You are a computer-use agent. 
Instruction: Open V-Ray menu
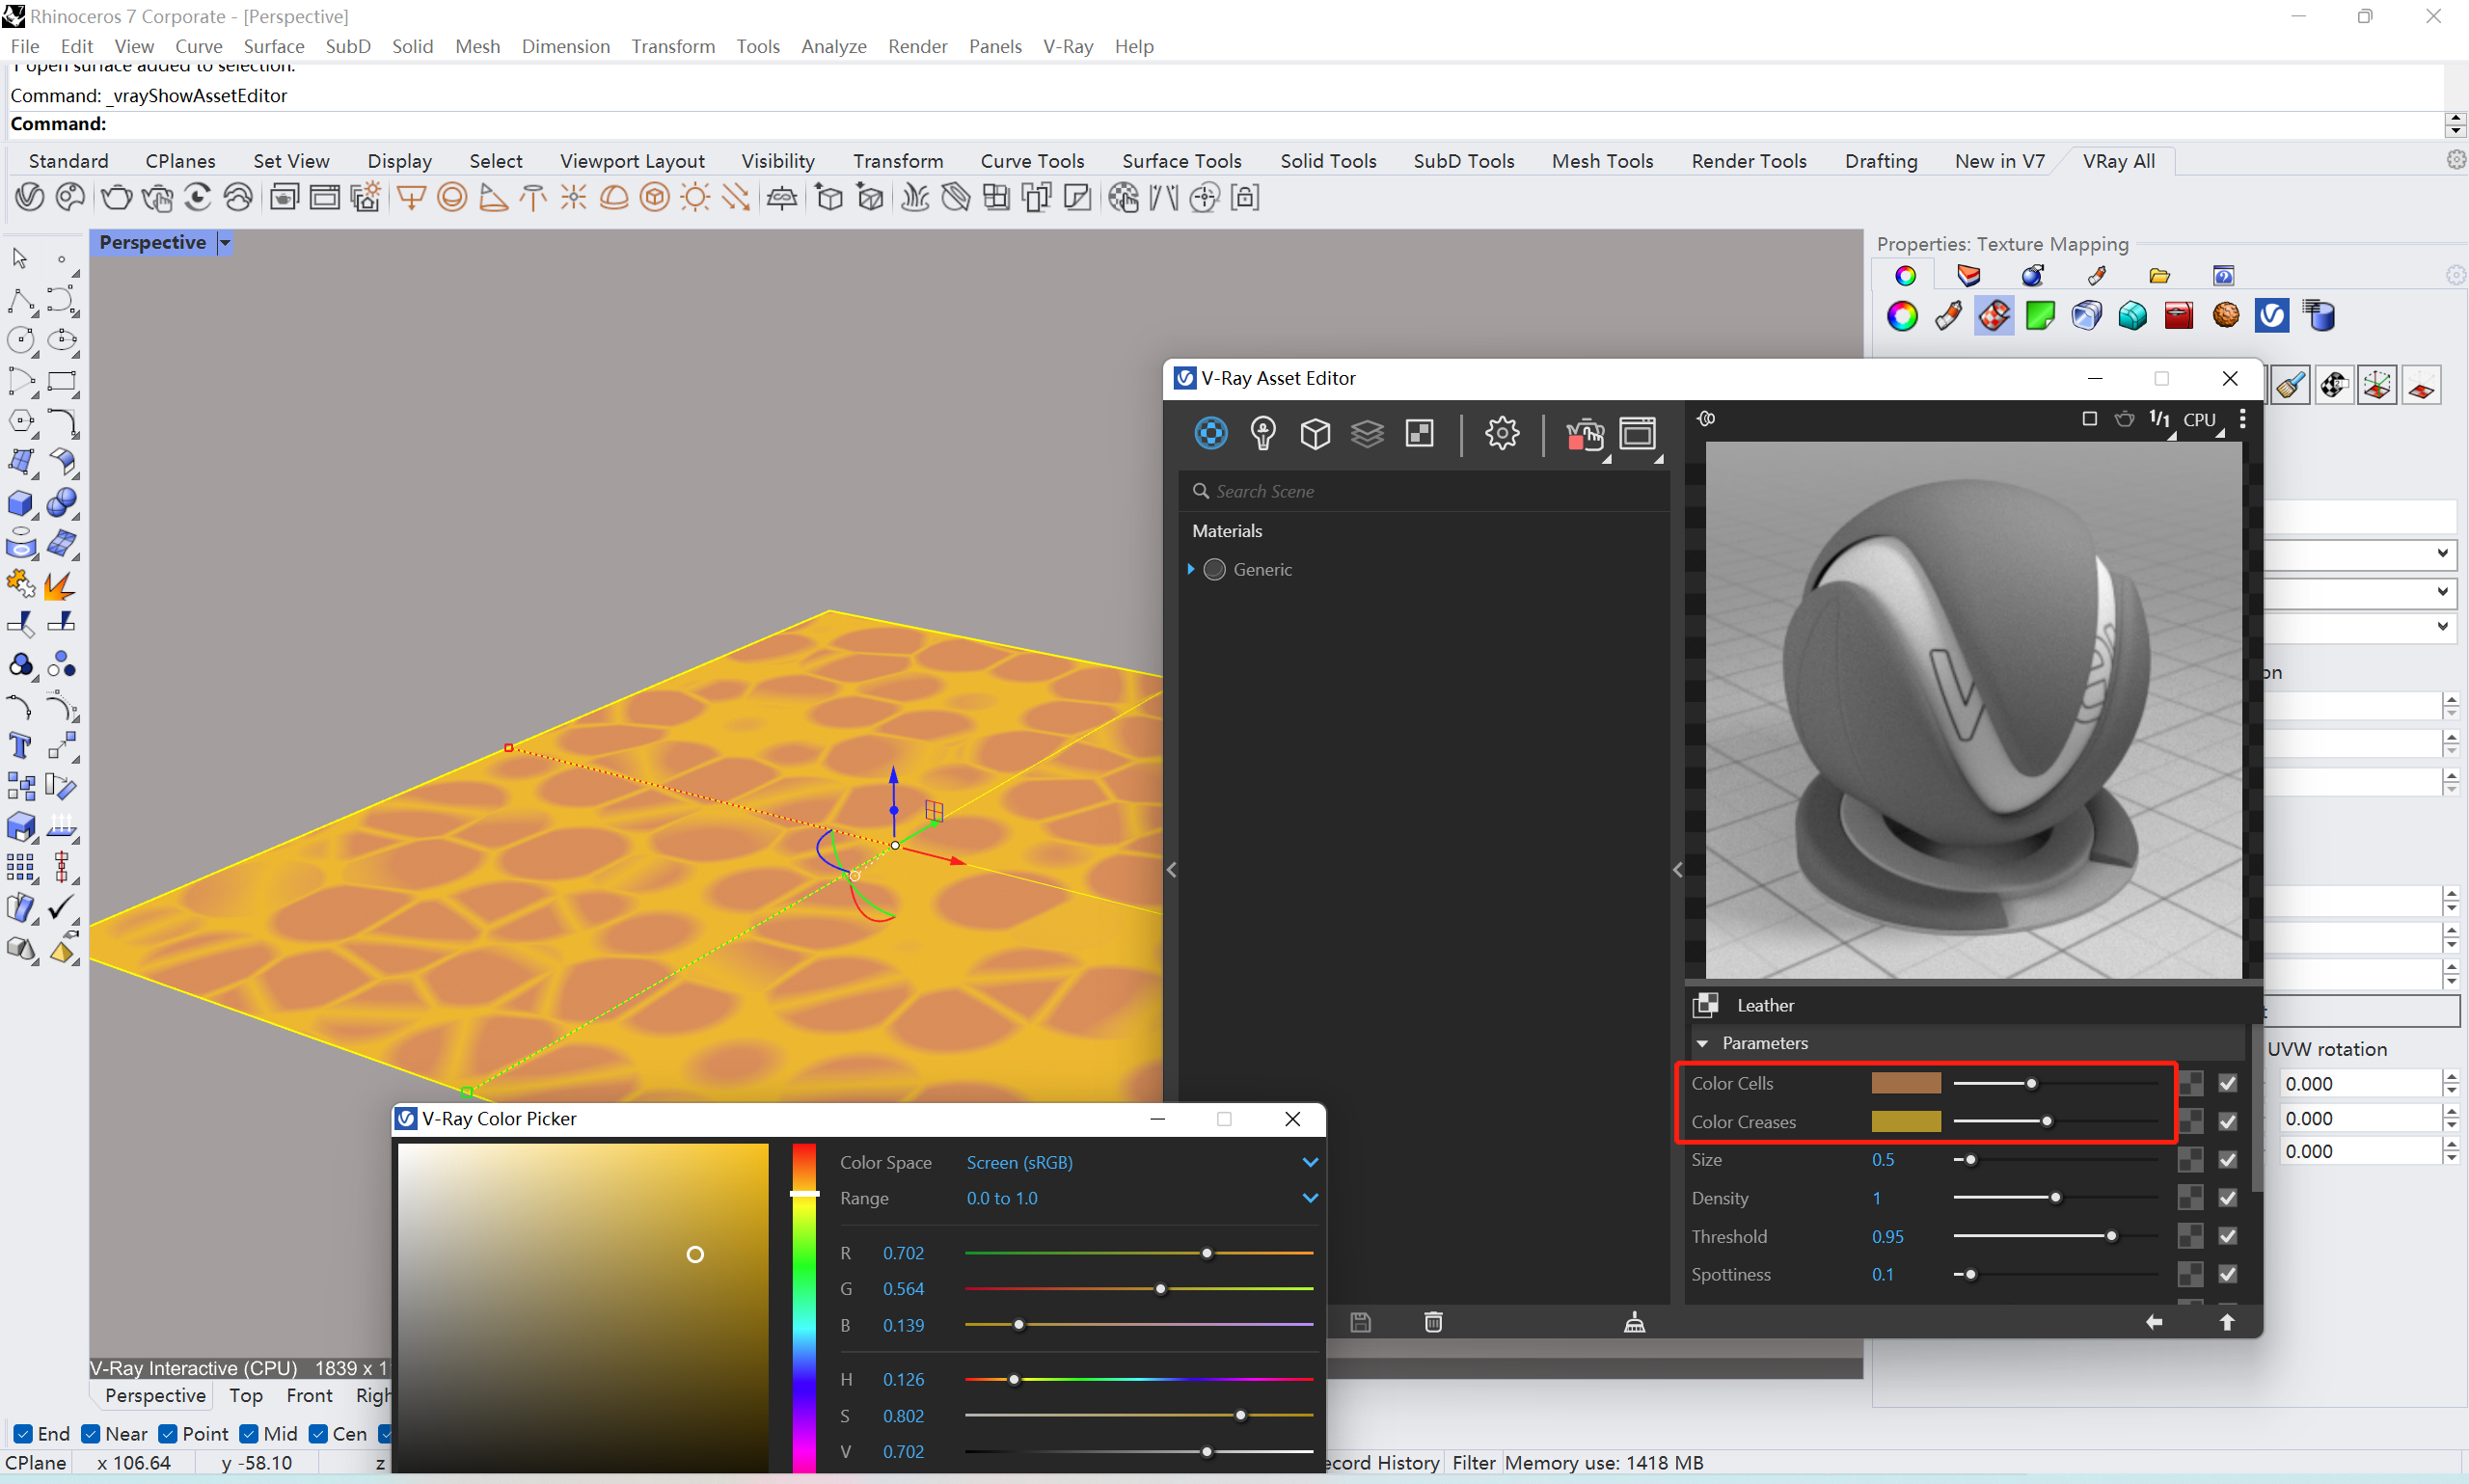pyautogui.click(x=1067, y=46)
